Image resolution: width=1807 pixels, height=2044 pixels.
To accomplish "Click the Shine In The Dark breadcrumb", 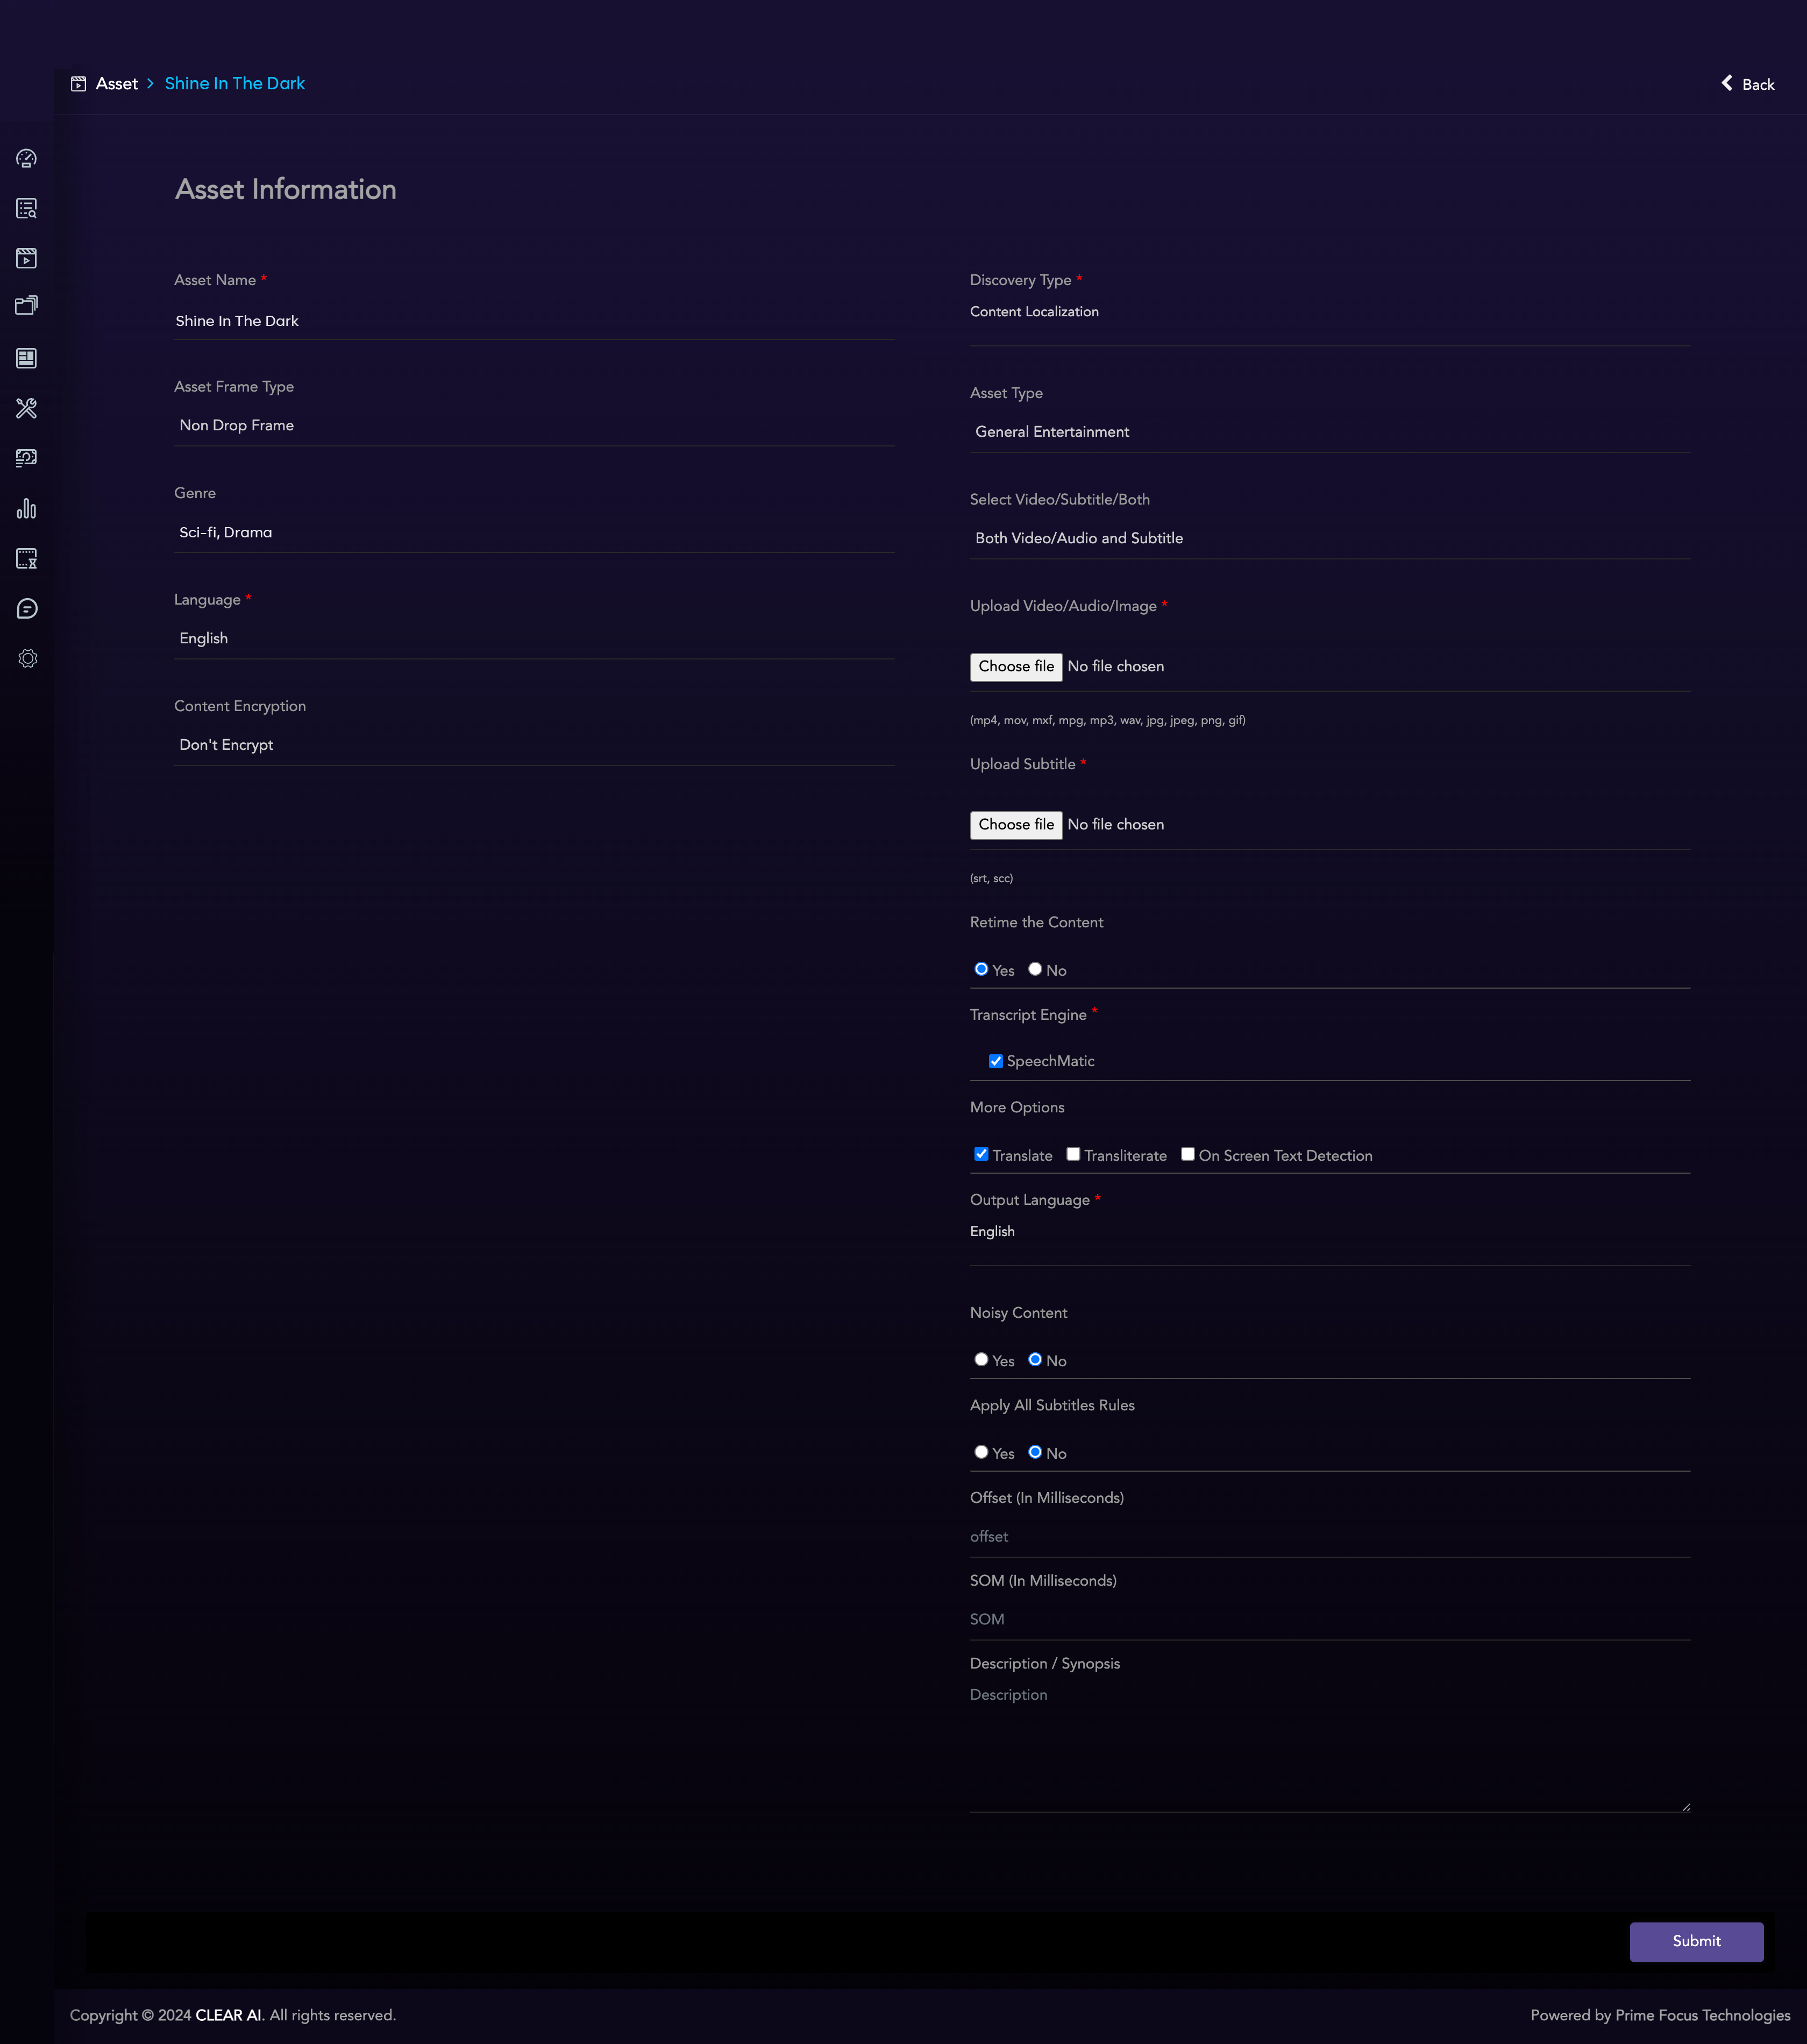I will point(235,84).
